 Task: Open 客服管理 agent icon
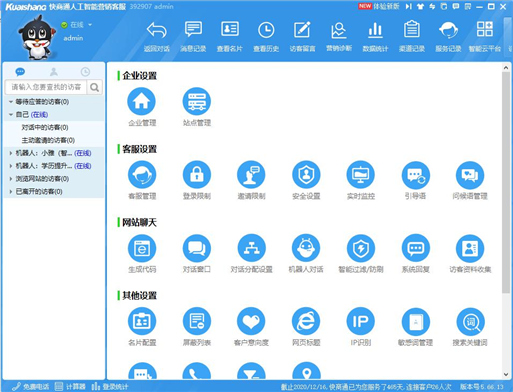[x=142, y=175]
